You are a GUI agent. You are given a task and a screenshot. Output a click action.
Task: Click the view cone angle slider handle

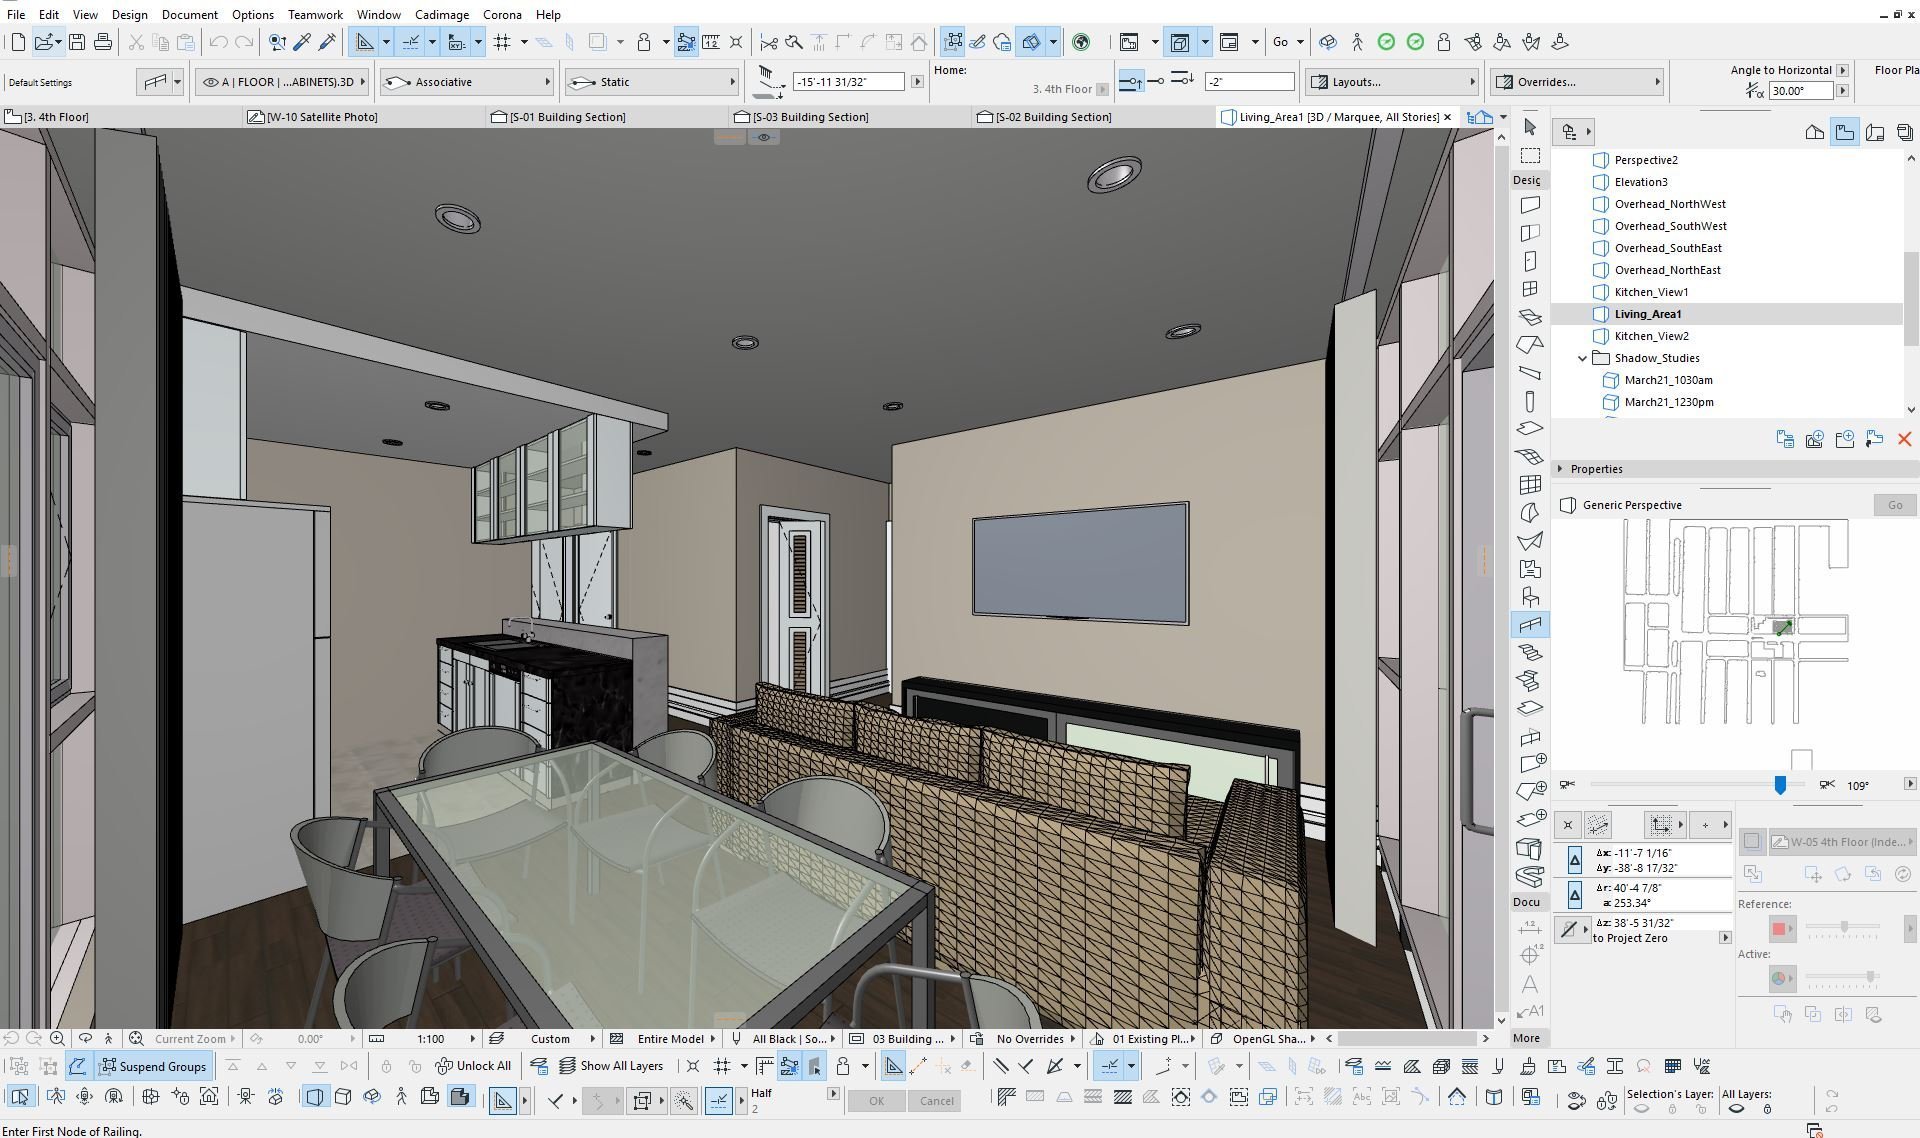[1780, 785]
